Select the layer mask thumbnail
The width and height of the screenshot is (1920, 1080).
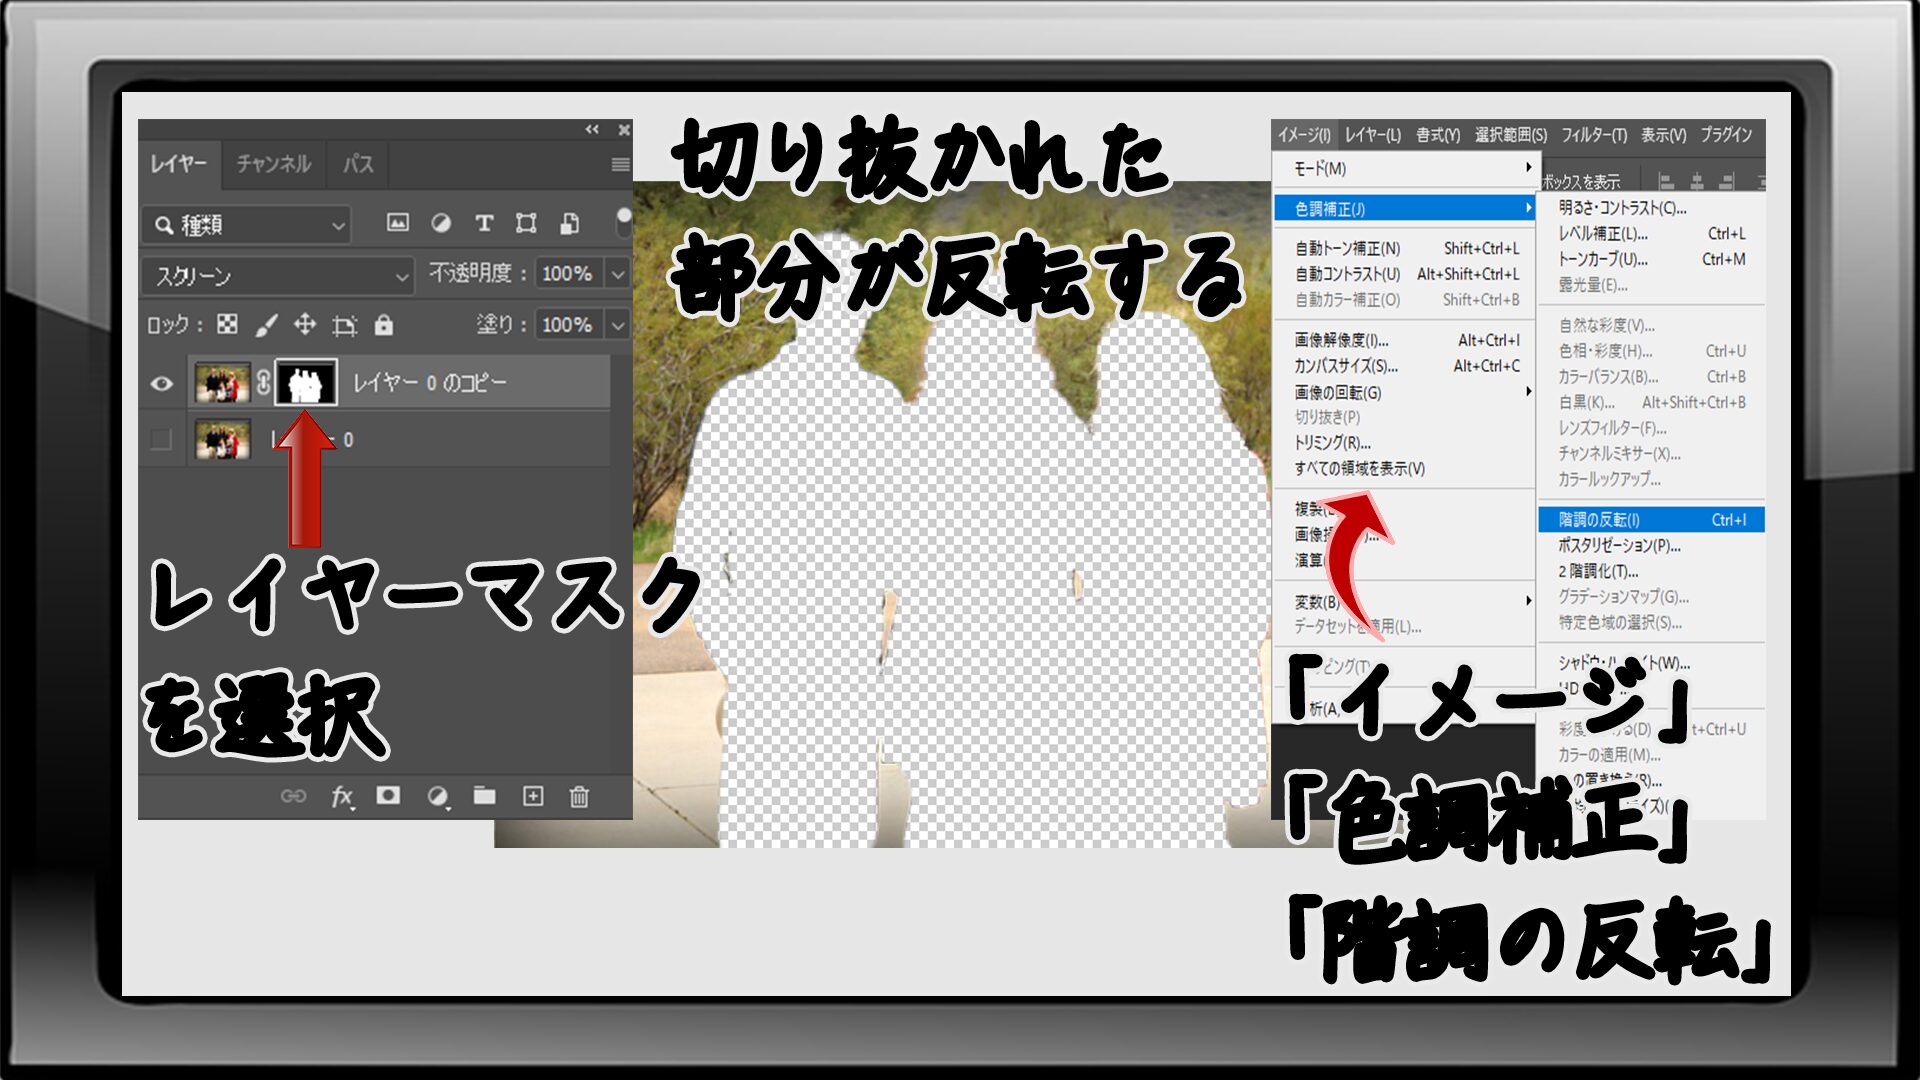tap(306, 383)
